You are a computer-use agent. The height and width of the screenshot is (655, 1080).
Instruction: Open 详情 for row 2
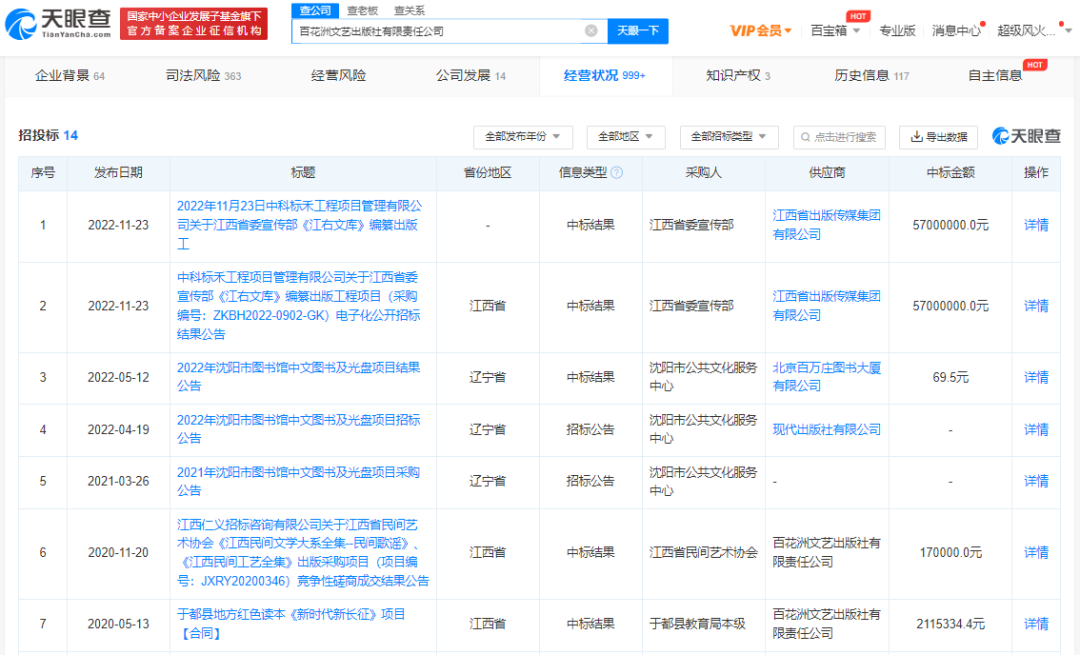tap(1036, 306)
